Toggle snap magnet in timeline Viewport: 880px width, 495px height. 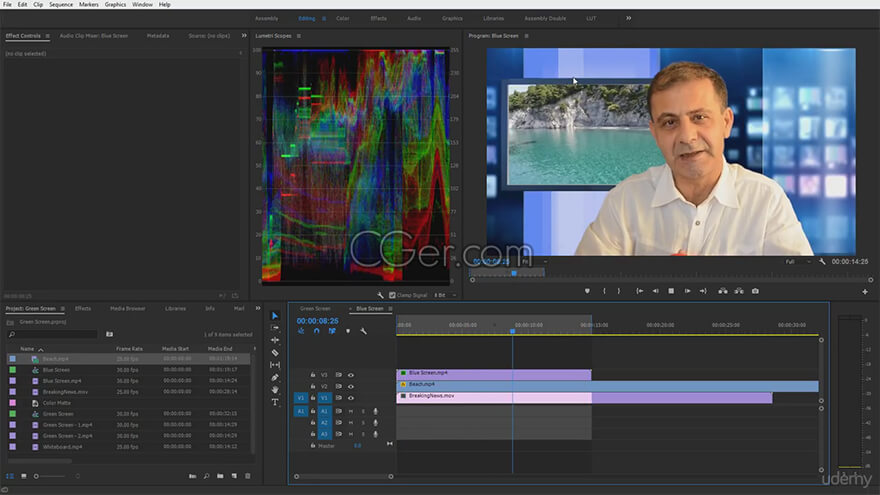pyautogui.click(x=317, y=331)
